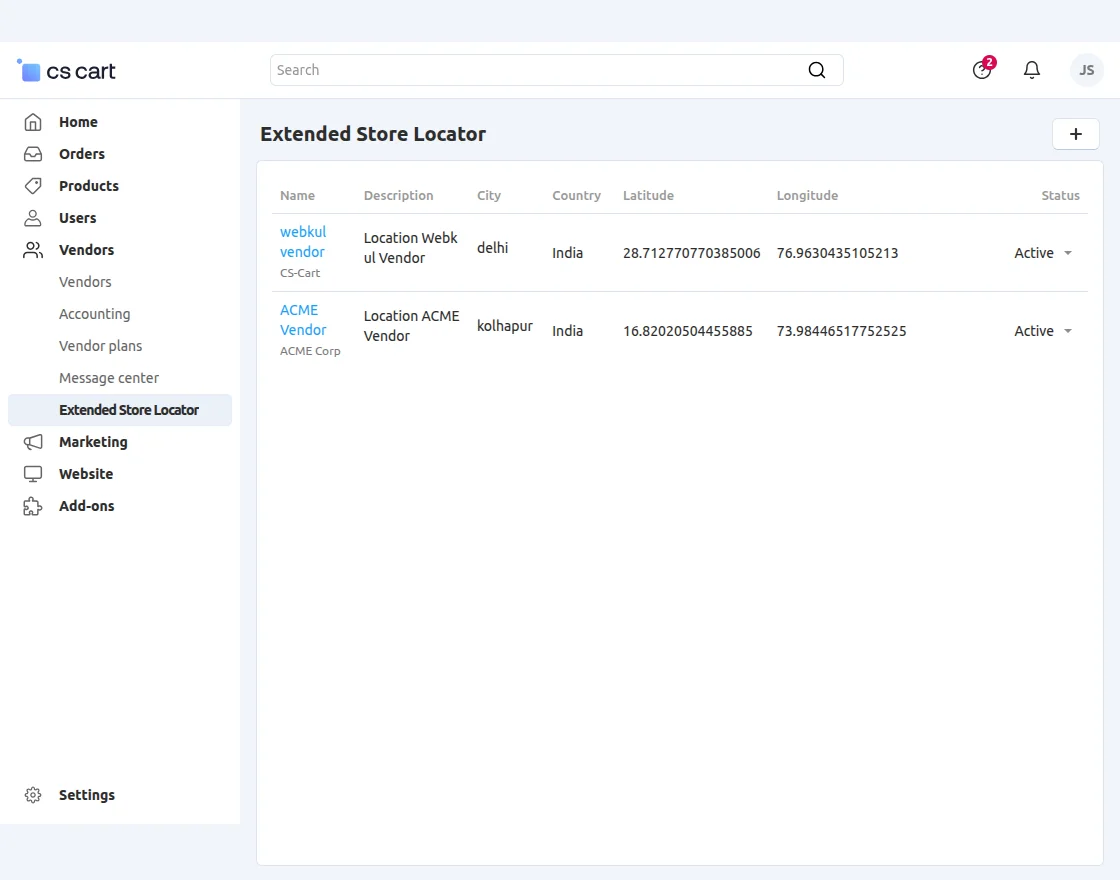Image resolution: width=1120 pixels, height=880 pixels.
Task: Click the Products tag icon
Action: [33, 186]
